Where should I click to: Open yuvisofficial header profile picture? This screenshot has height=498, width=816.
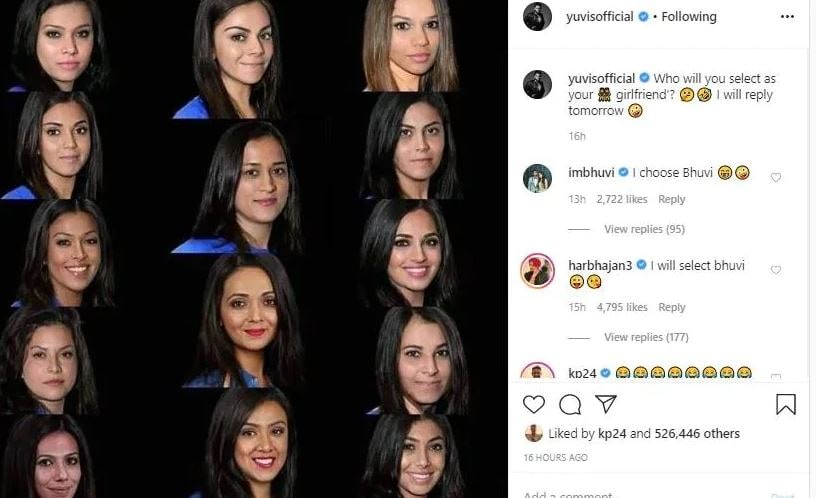pos(537,17)
